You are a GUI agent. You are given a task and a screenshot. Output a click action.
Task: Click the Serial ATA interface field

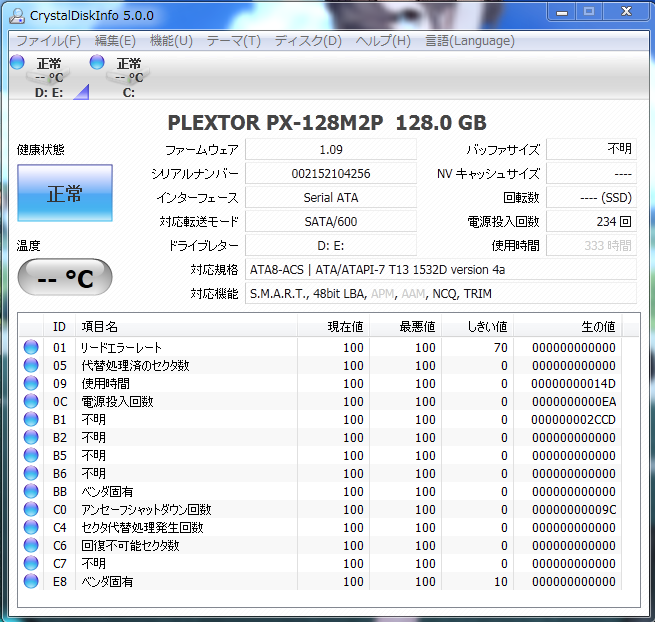pyautogui.click(x=331, y=197)
